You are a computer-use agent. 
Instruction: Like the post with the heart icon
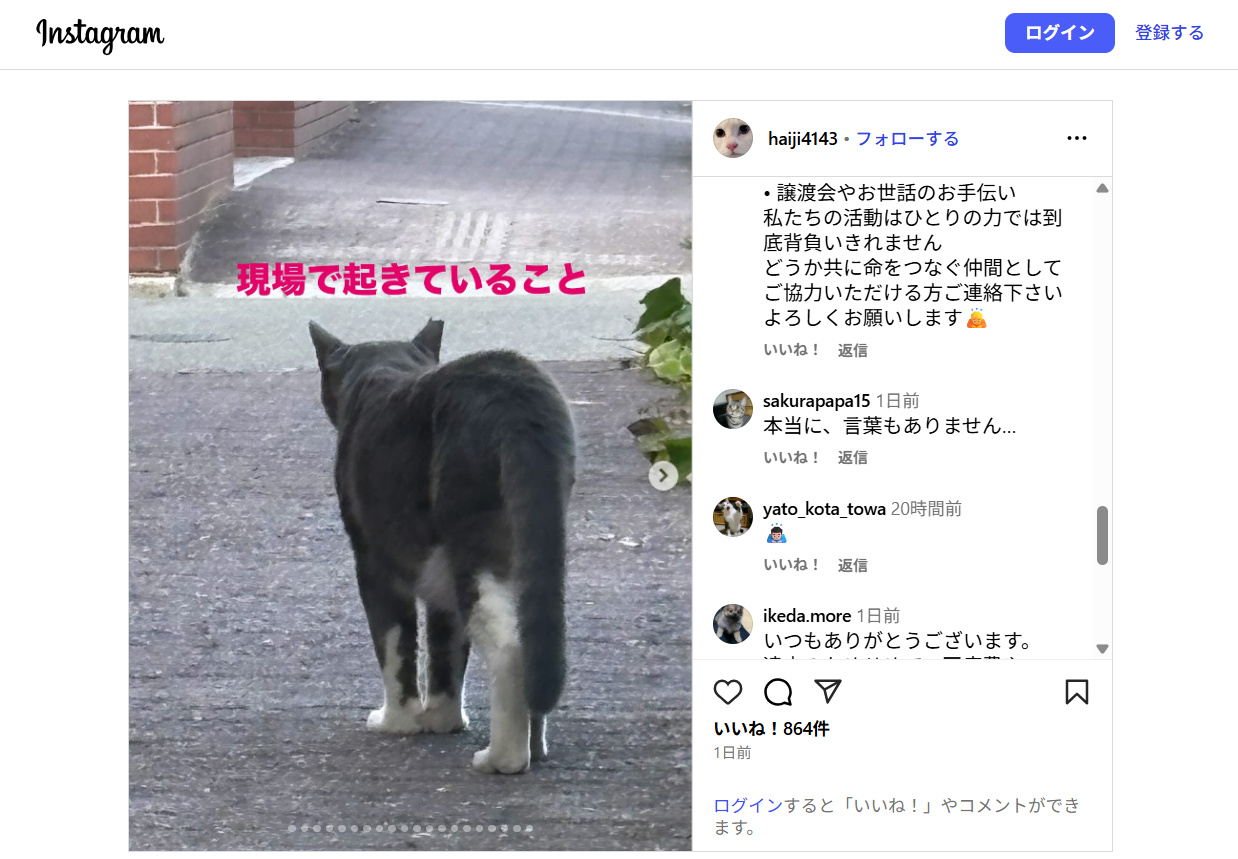click(x=728, y=692)
